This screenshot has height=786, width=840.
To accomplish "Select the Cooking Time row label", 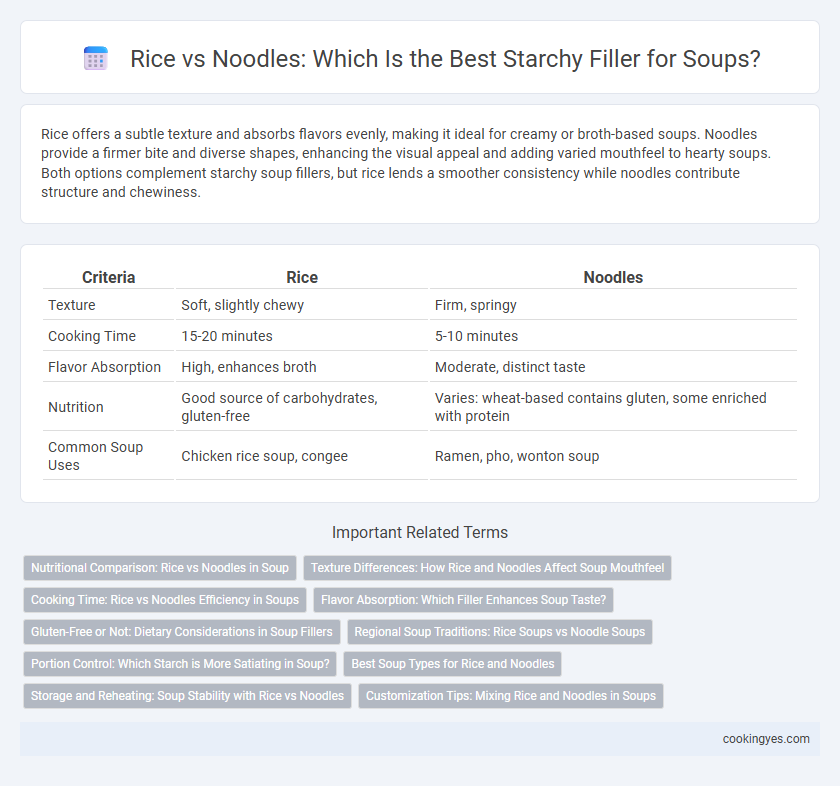I will [x=92, y=336].
